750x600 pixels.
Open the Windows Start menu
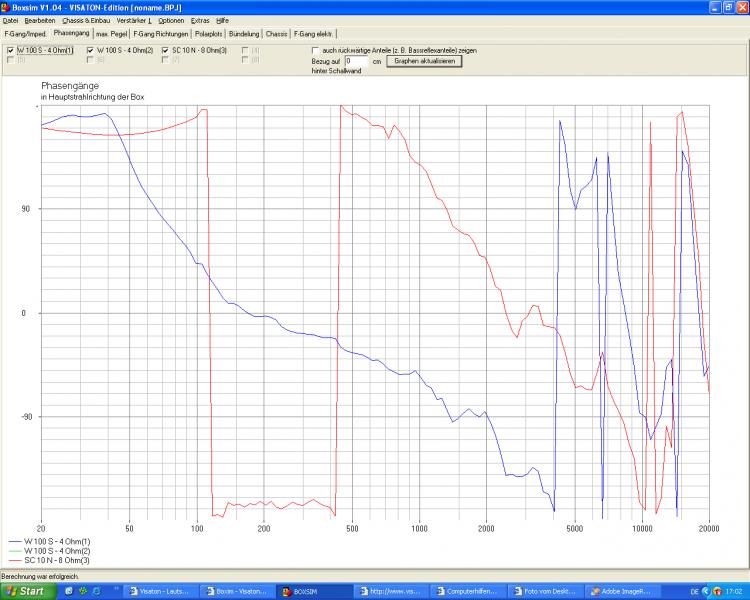pos(26,591)
